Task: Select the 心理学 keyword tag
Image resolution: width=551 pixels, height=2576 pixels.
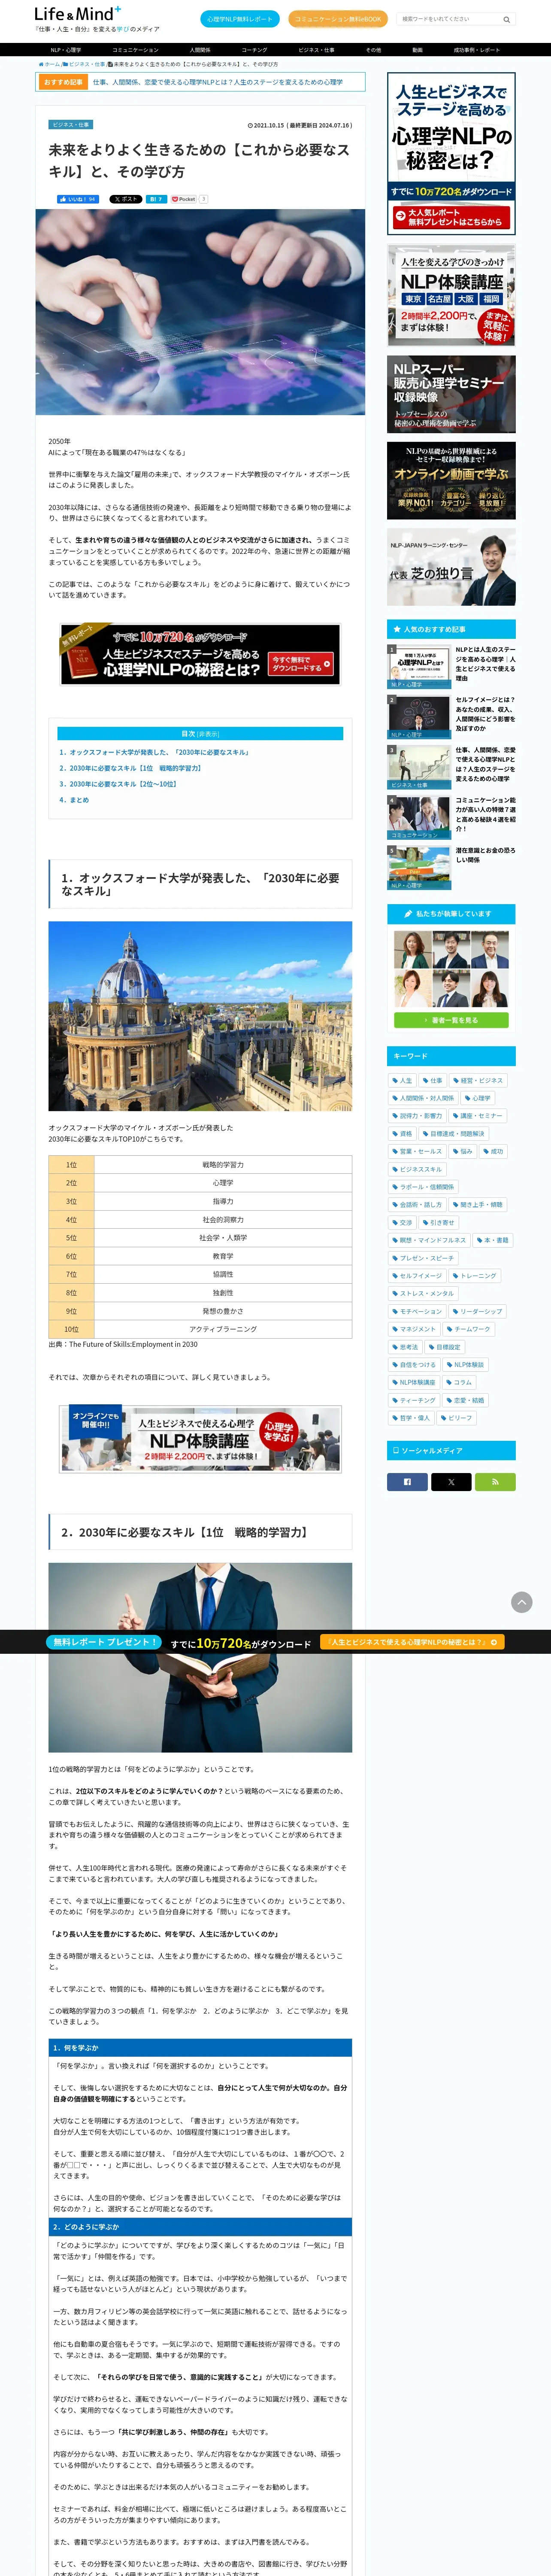Action: pos(478,1098)
